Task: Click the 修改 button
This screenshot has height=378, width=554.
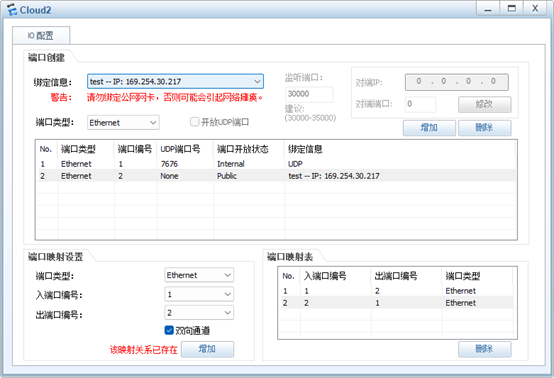Action: 484,104
